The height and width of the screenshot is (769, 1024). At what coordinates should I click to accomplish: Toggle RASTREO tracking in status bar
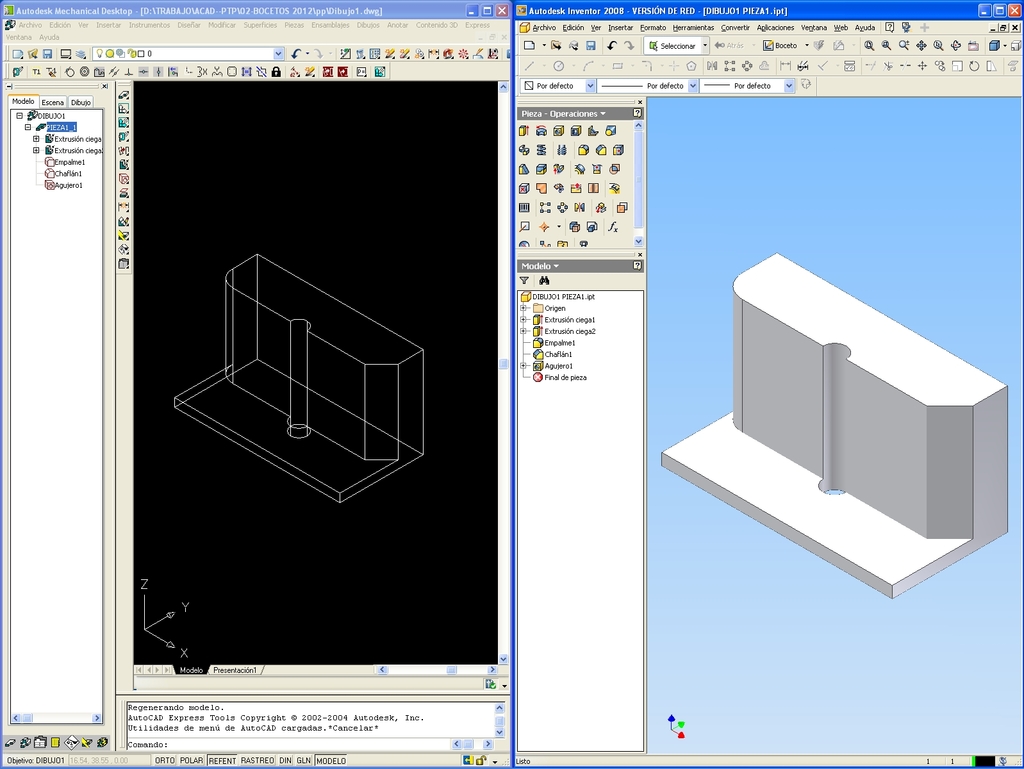pos(257,761)
